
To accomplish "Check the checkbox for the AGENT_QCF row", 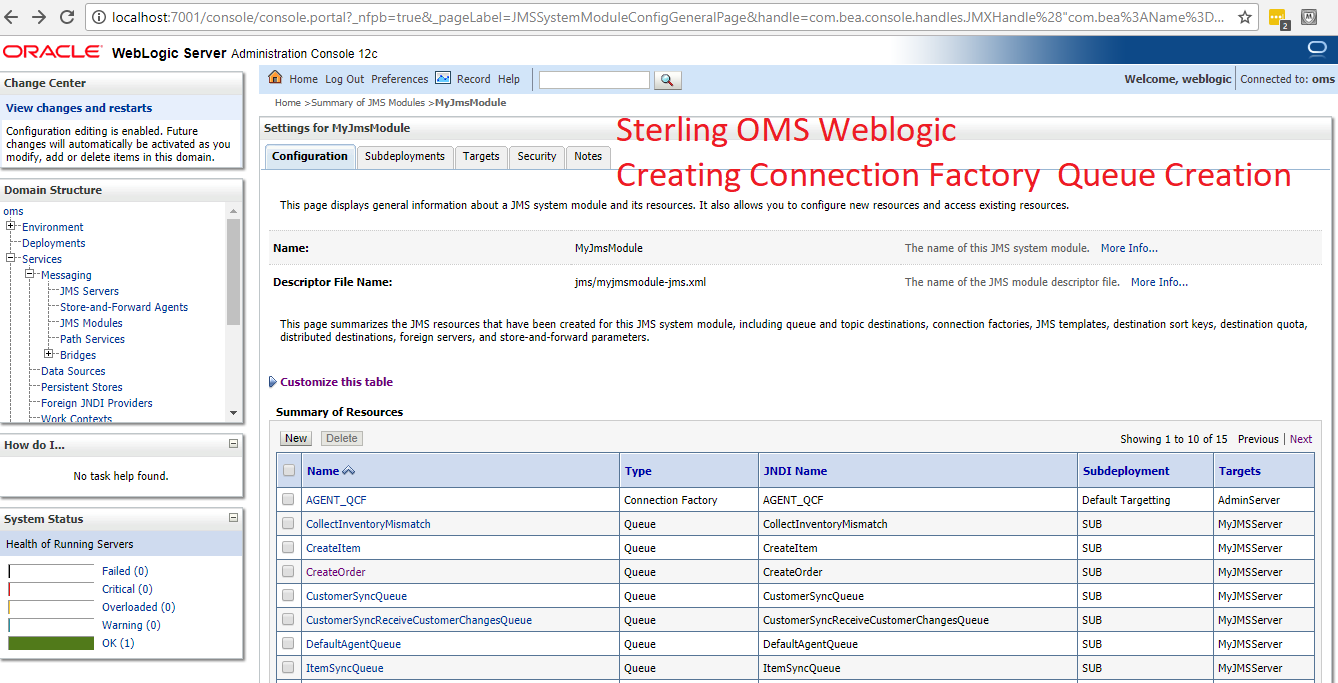I will pyautogui.click(x=288, y=499).
